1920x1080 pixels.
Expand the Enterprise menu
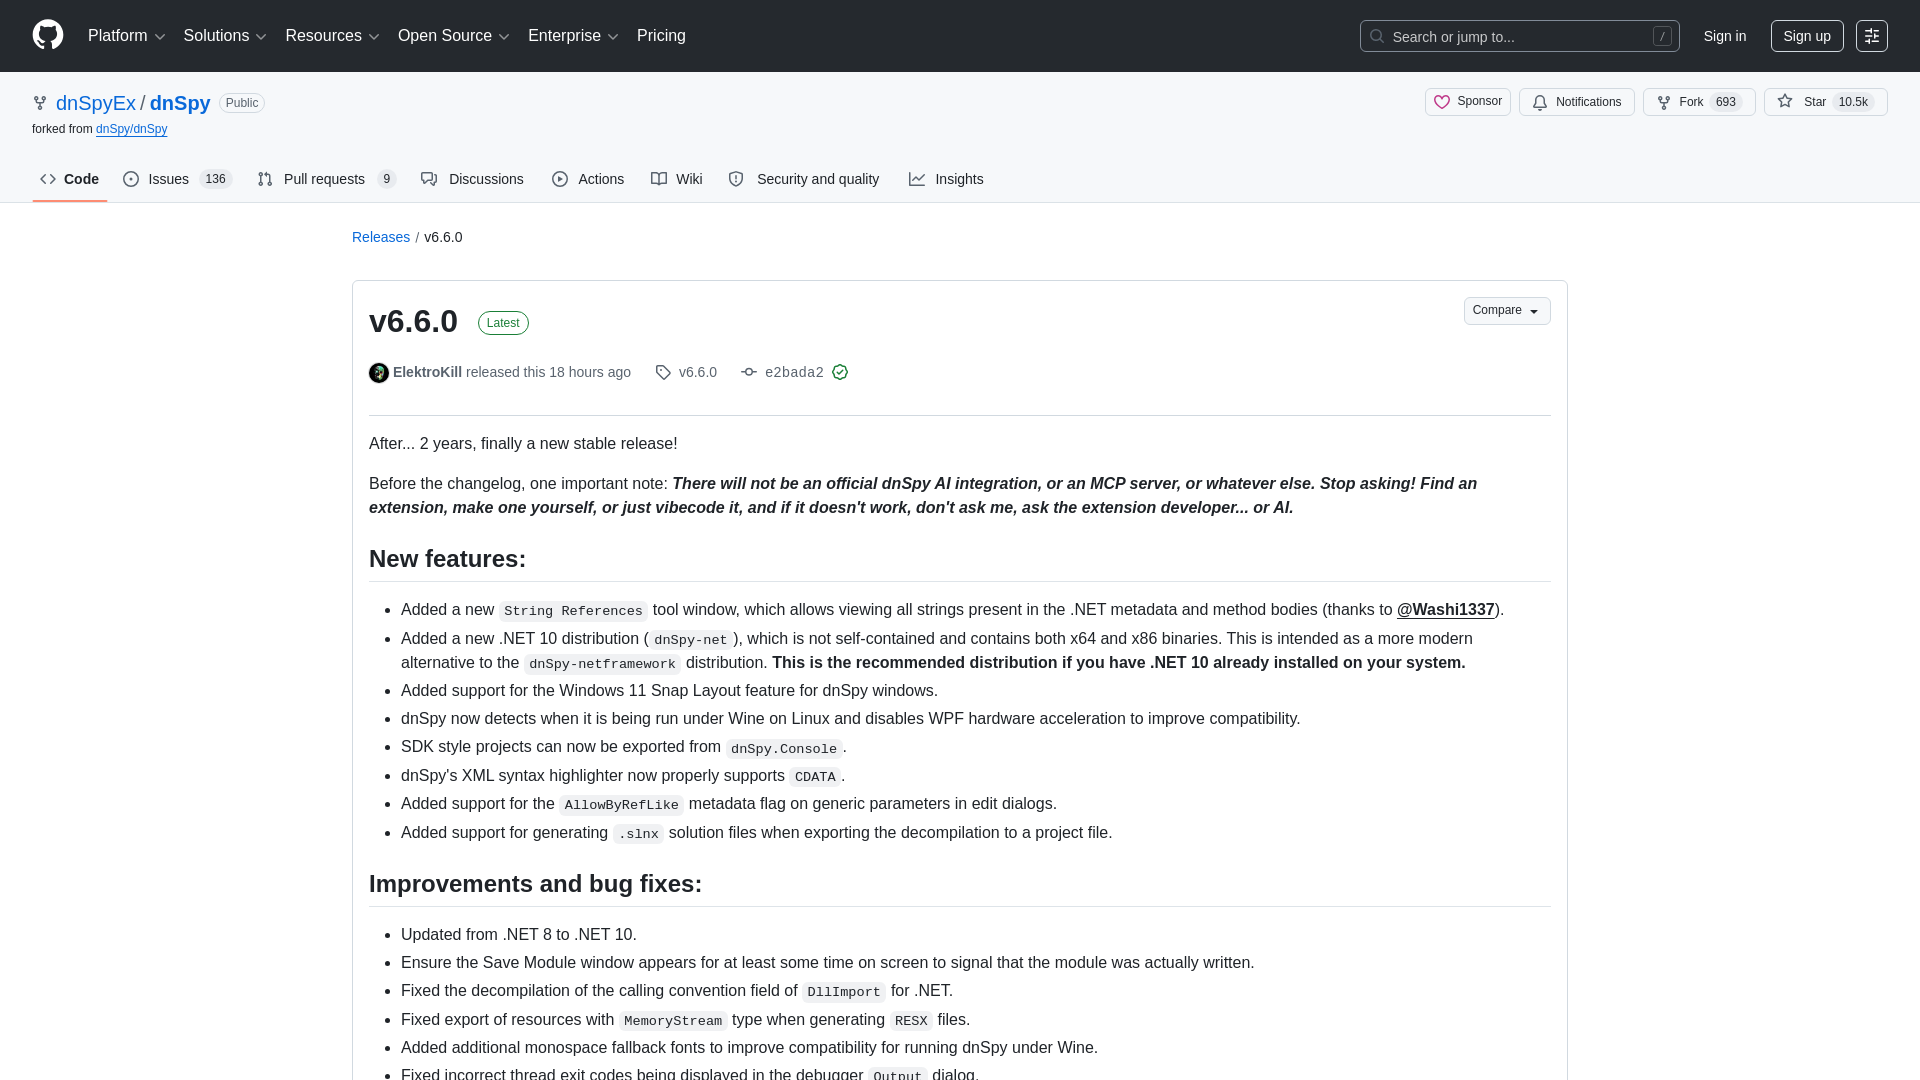573,36
